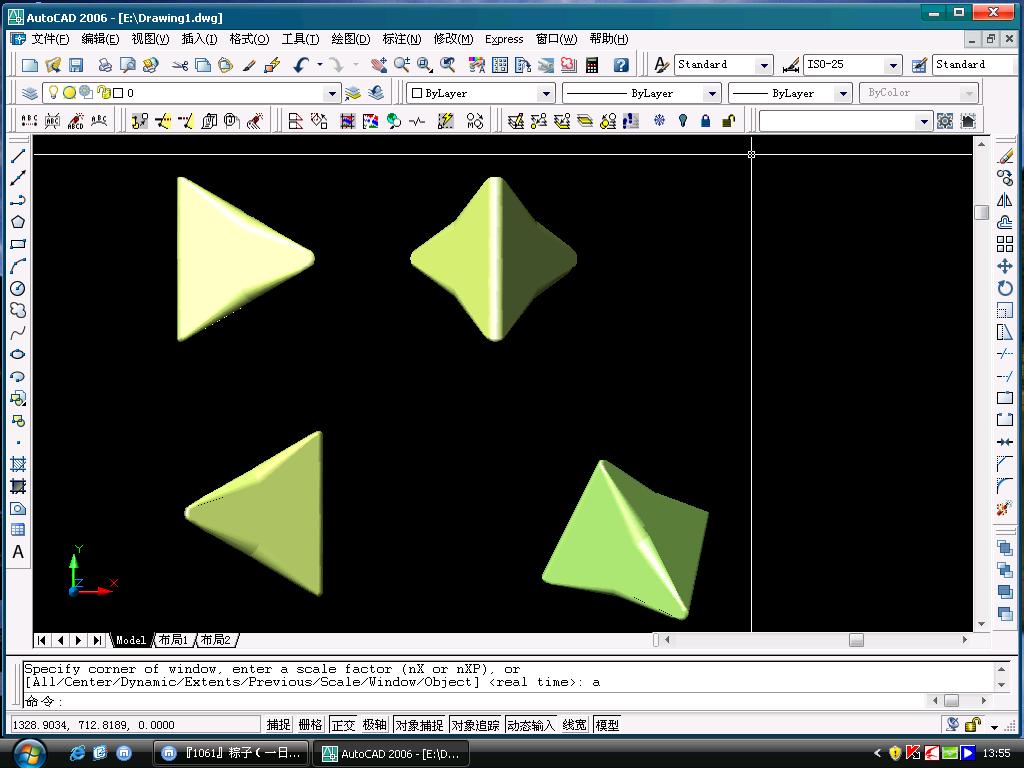
Task: Click the Windows Start orb
Action: (29, 754)
